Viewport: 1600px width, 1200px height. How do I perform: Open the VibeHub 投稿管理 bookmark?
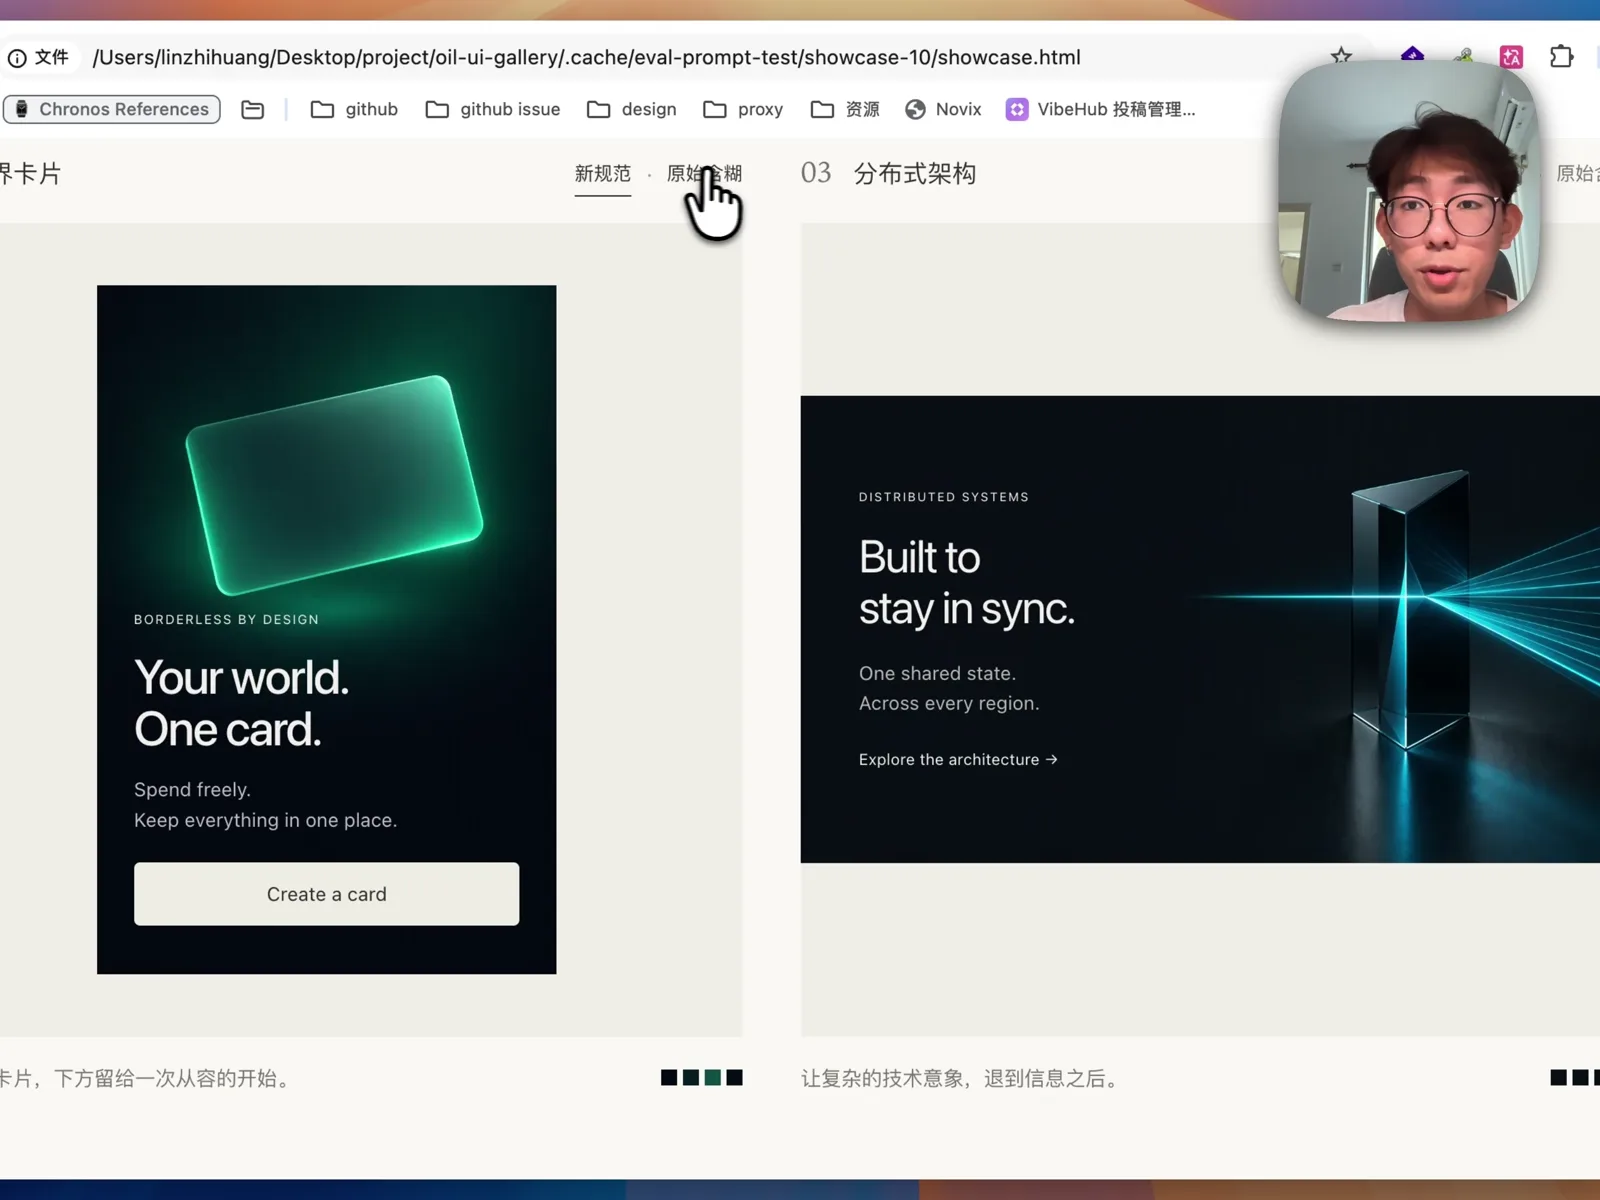1100,109
